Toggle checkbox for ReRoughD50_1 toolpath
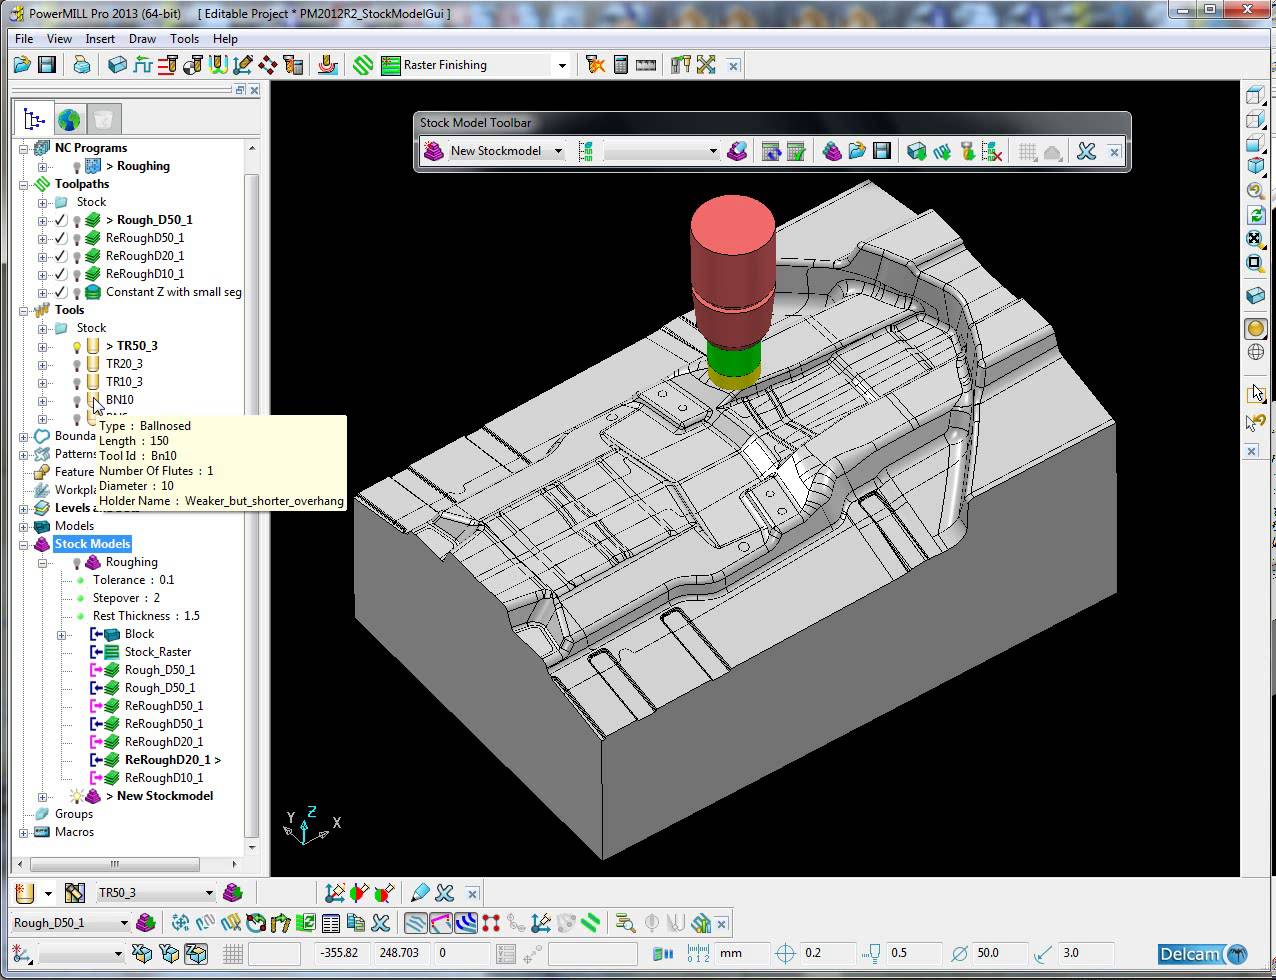Viewport: 1276px width, 980px height. (x=60, y=238)
